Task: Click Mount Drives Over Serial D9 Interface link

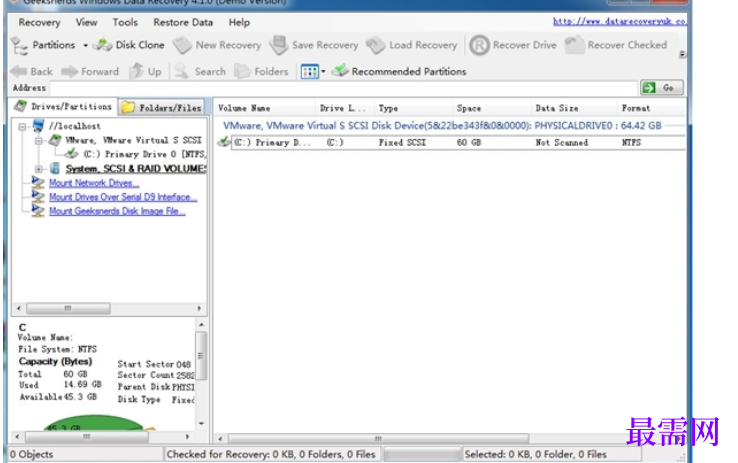Action: (x=123, y=197)
